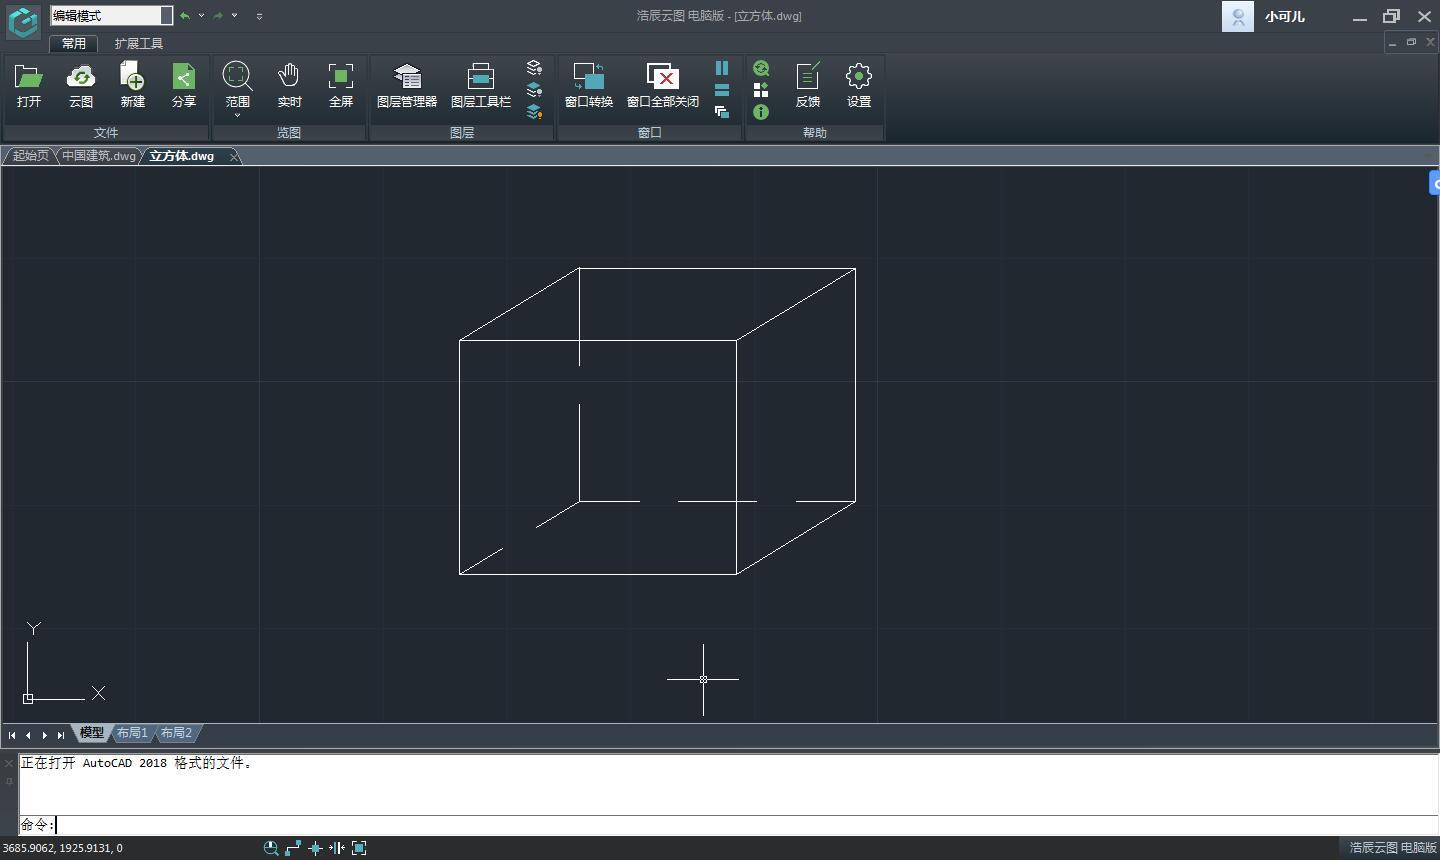Click the 窗口转换 window switch icon
The width and height of the screenshot is (1440, 860).
pyautogui.click(x=588, y=85)
